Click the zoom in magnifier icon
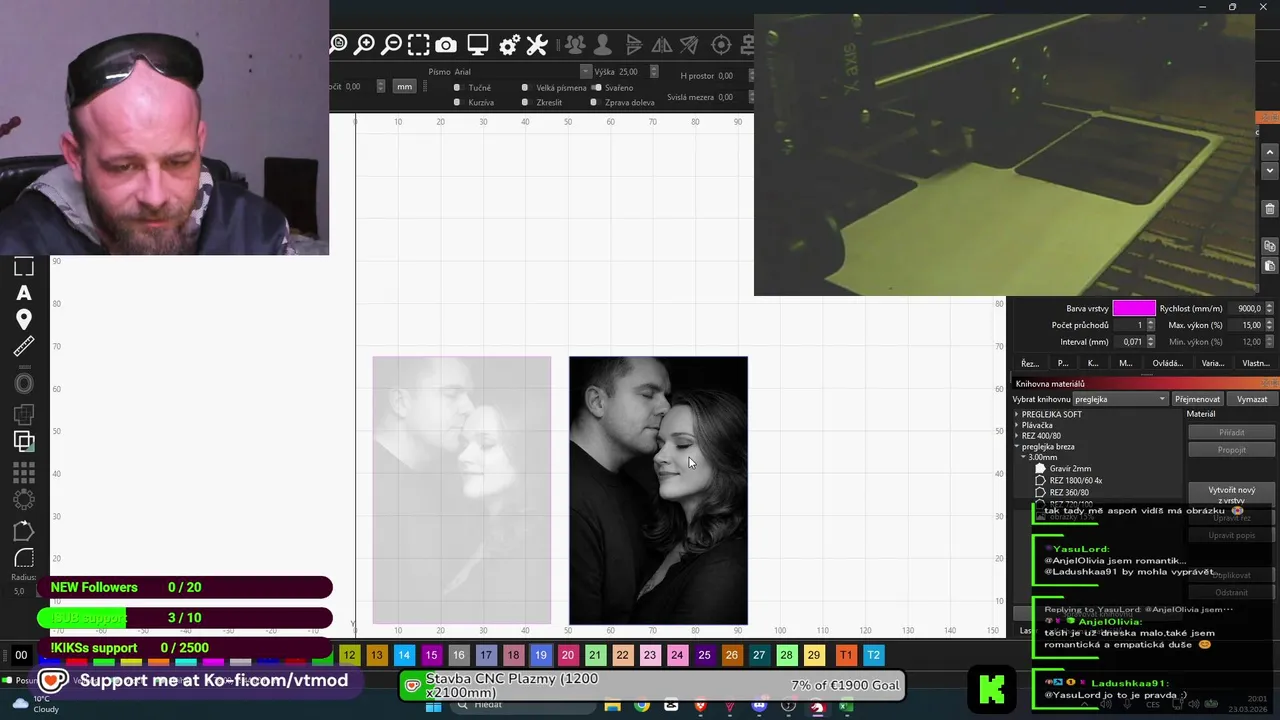This screenshot has height=720, width=1280. (365, 44)
